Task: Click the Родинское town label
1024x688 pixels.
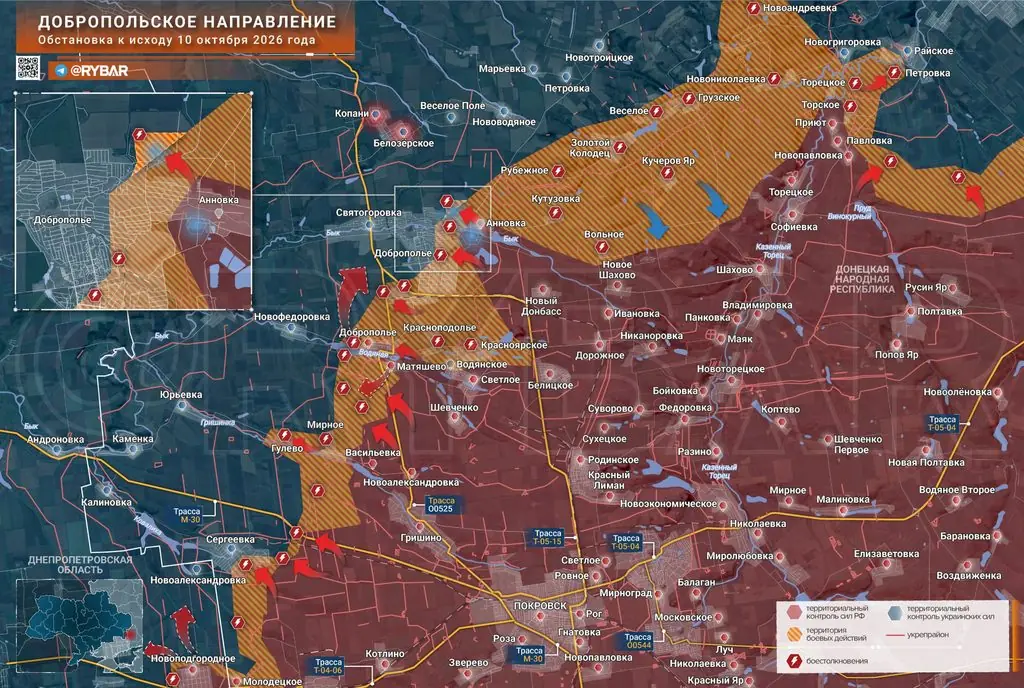Action: [x=613, y=460]
